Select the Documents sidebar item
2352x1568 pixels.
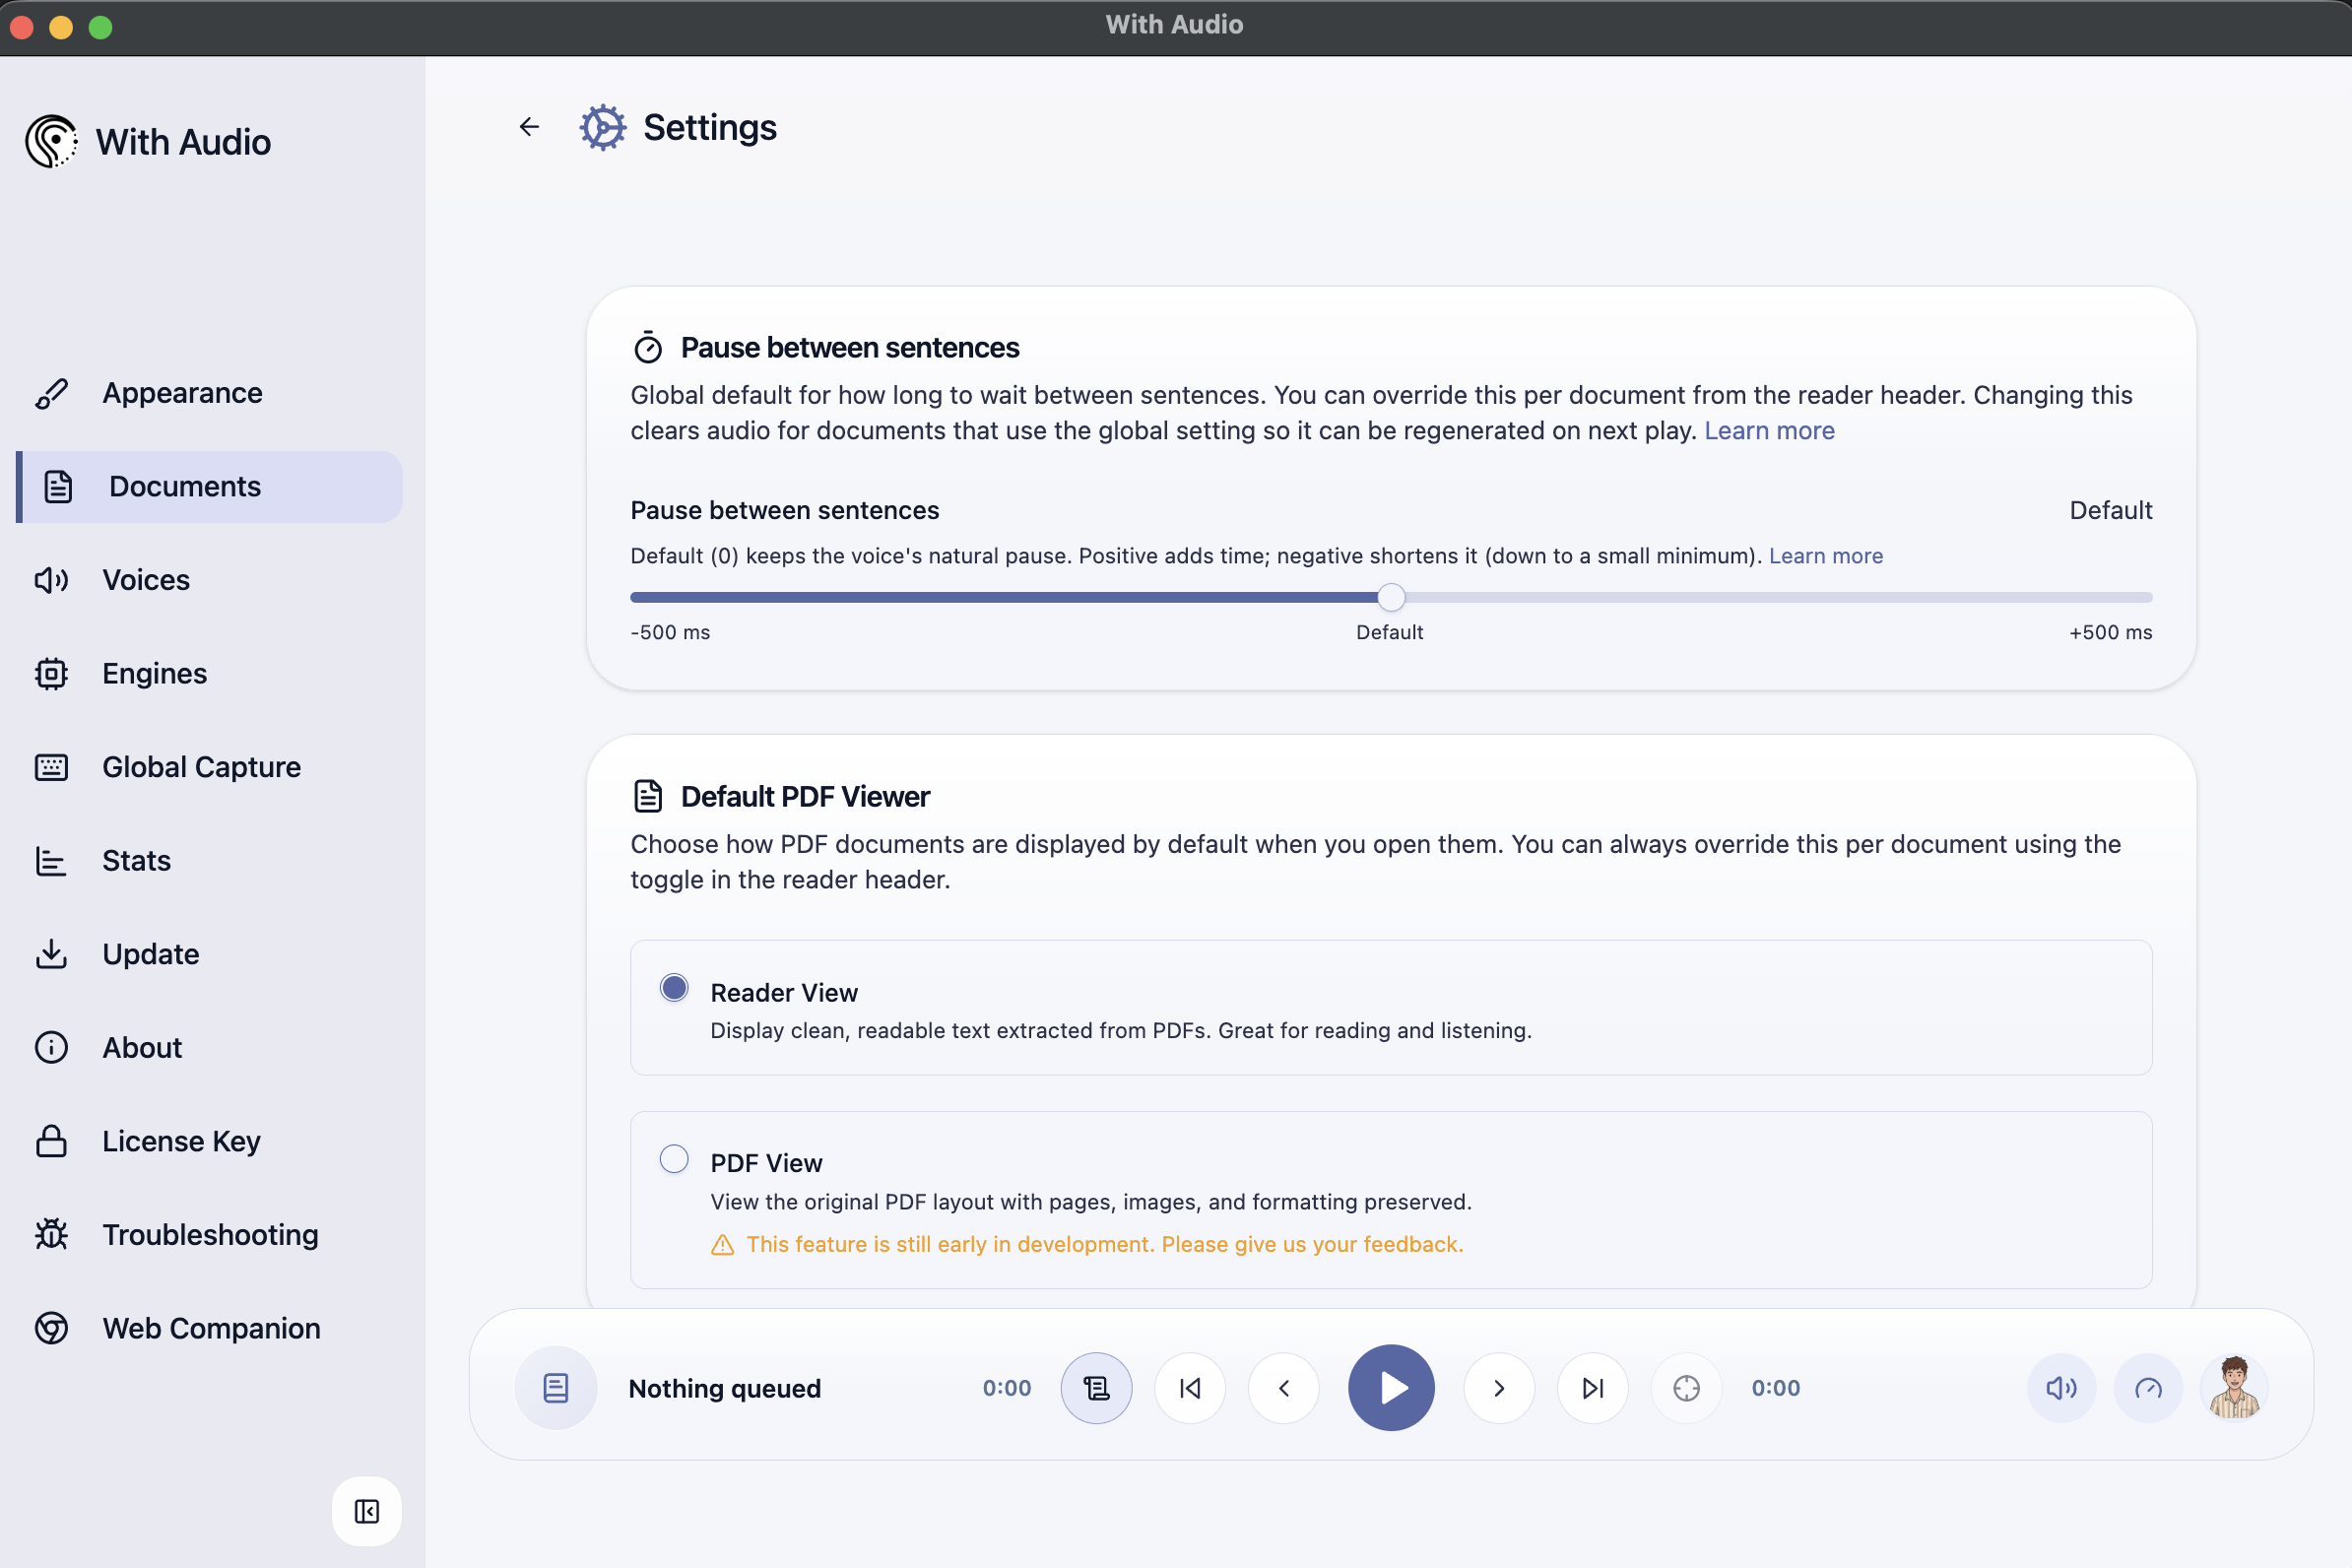209,487
